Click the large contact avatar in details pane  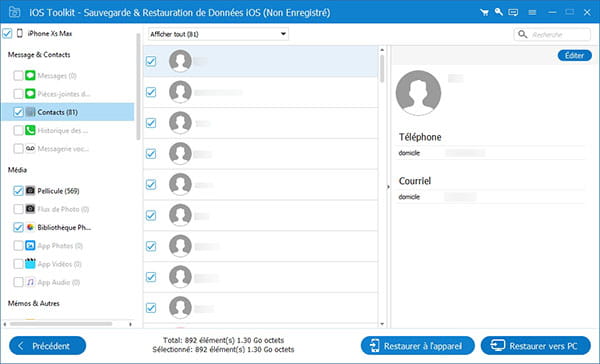pyautogui.click(x=418, y=93)
